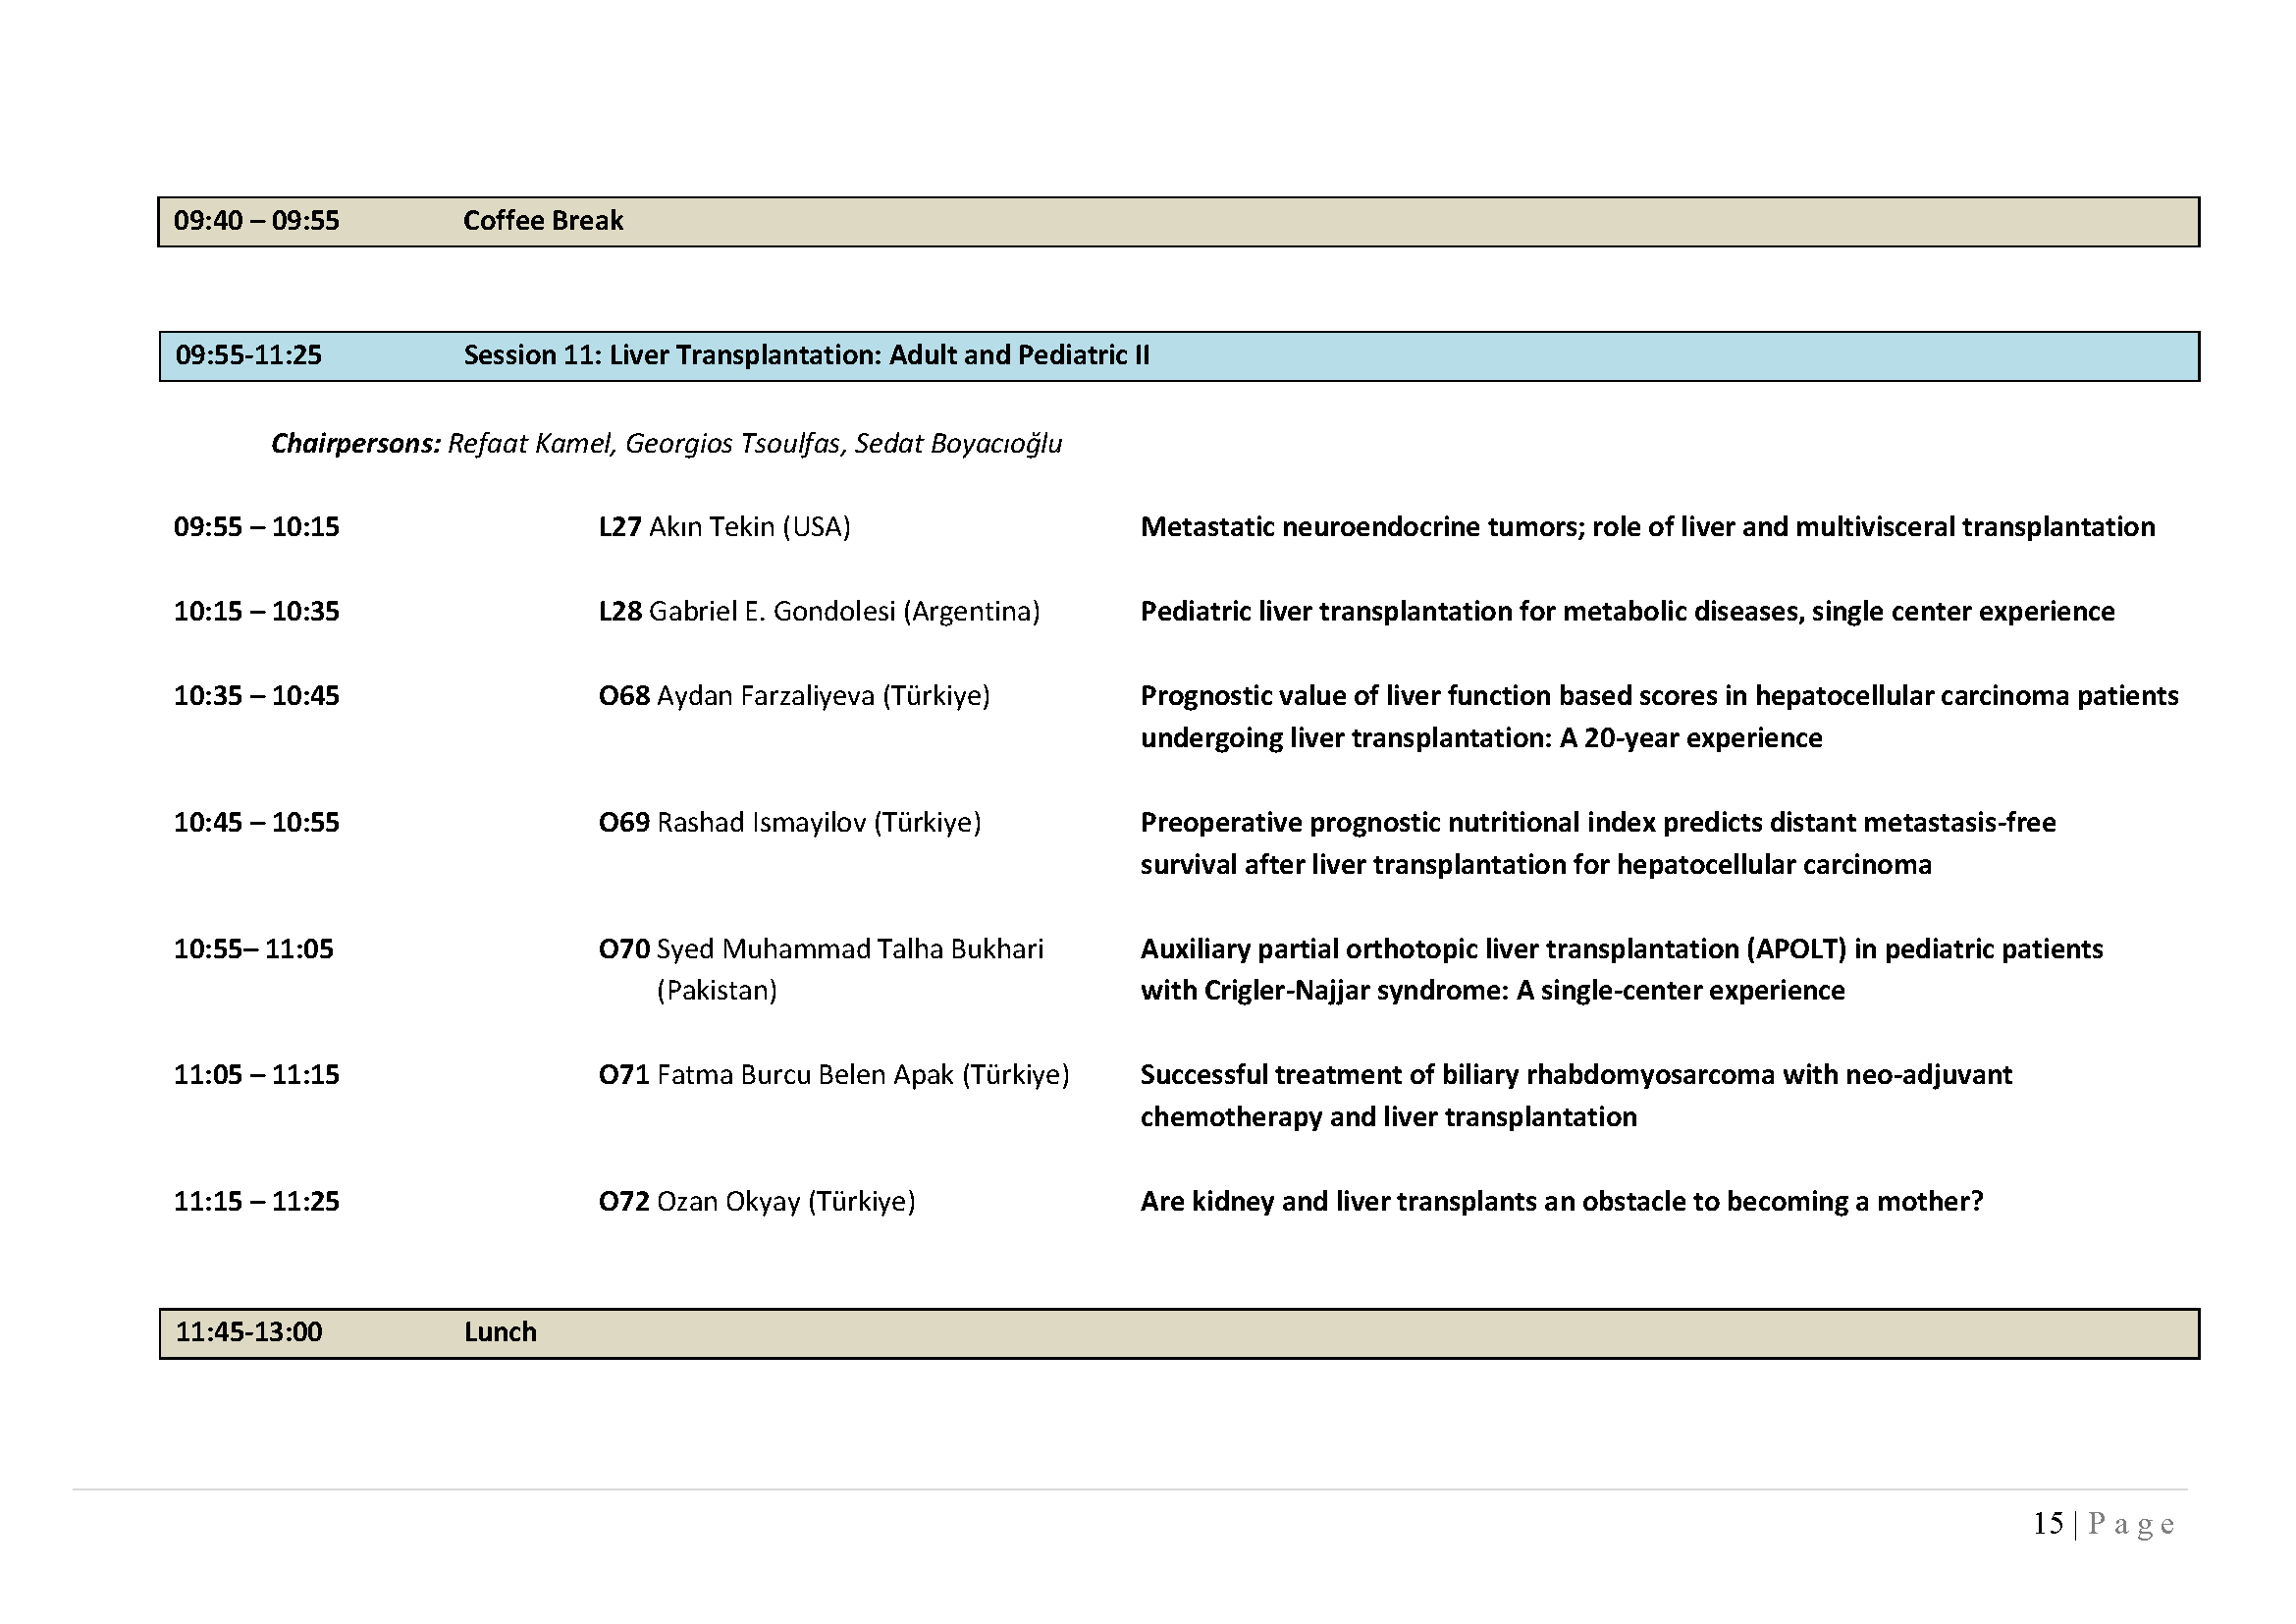
Task: Click the kidney and liver transplants mother title
Action: (1561, 1201)
